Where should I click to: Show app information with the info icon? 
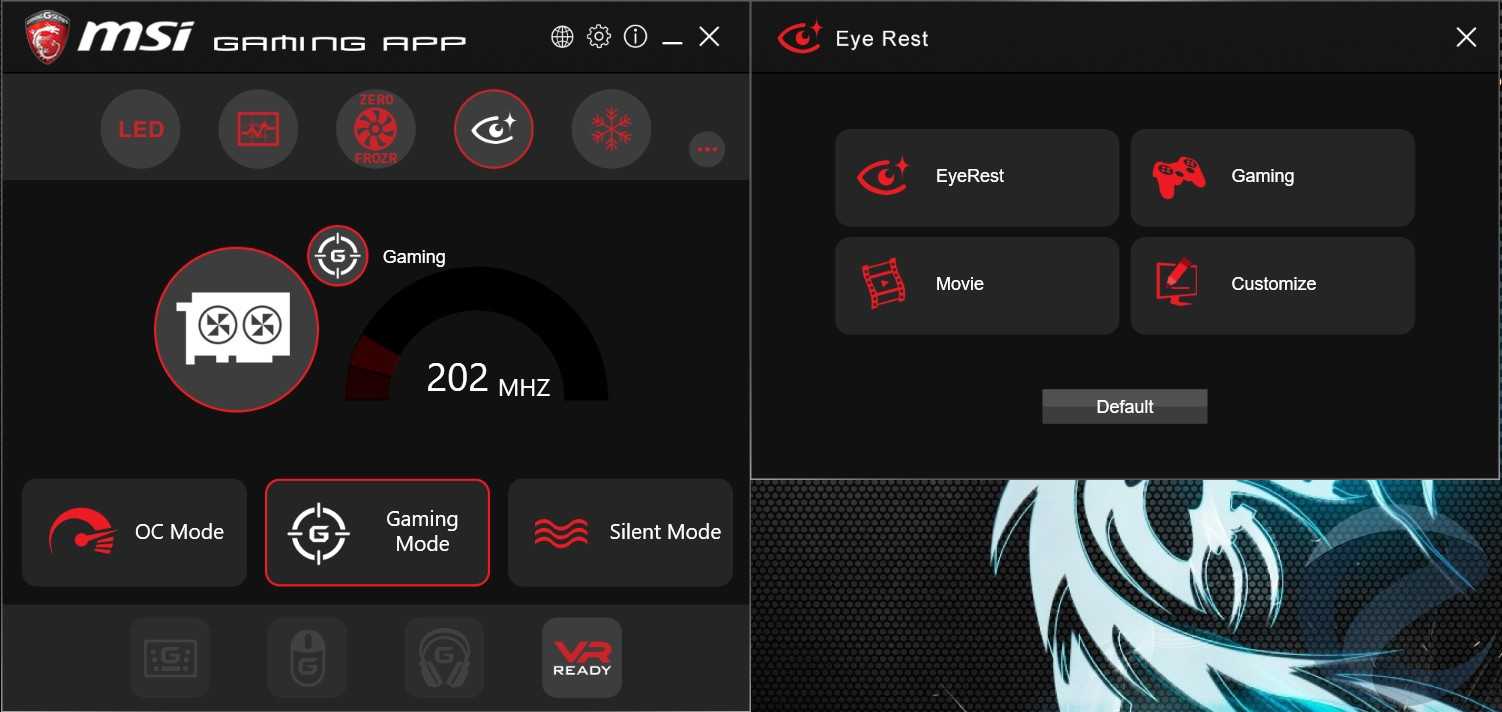point(635,37)
